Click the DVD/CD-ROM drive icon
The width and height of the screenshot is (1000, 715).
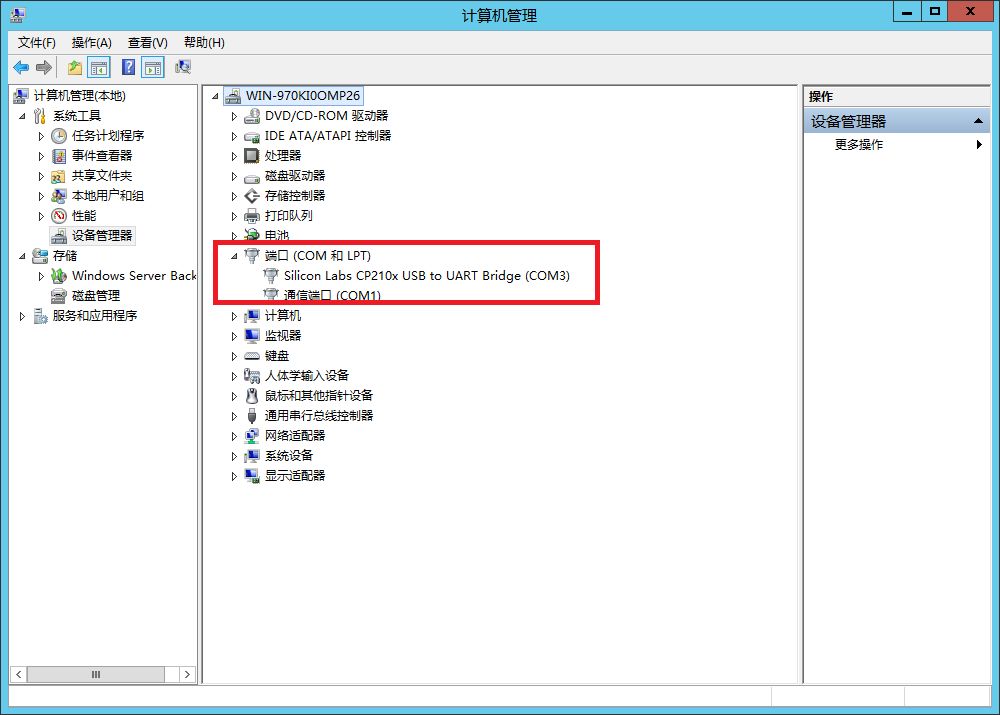252,116
